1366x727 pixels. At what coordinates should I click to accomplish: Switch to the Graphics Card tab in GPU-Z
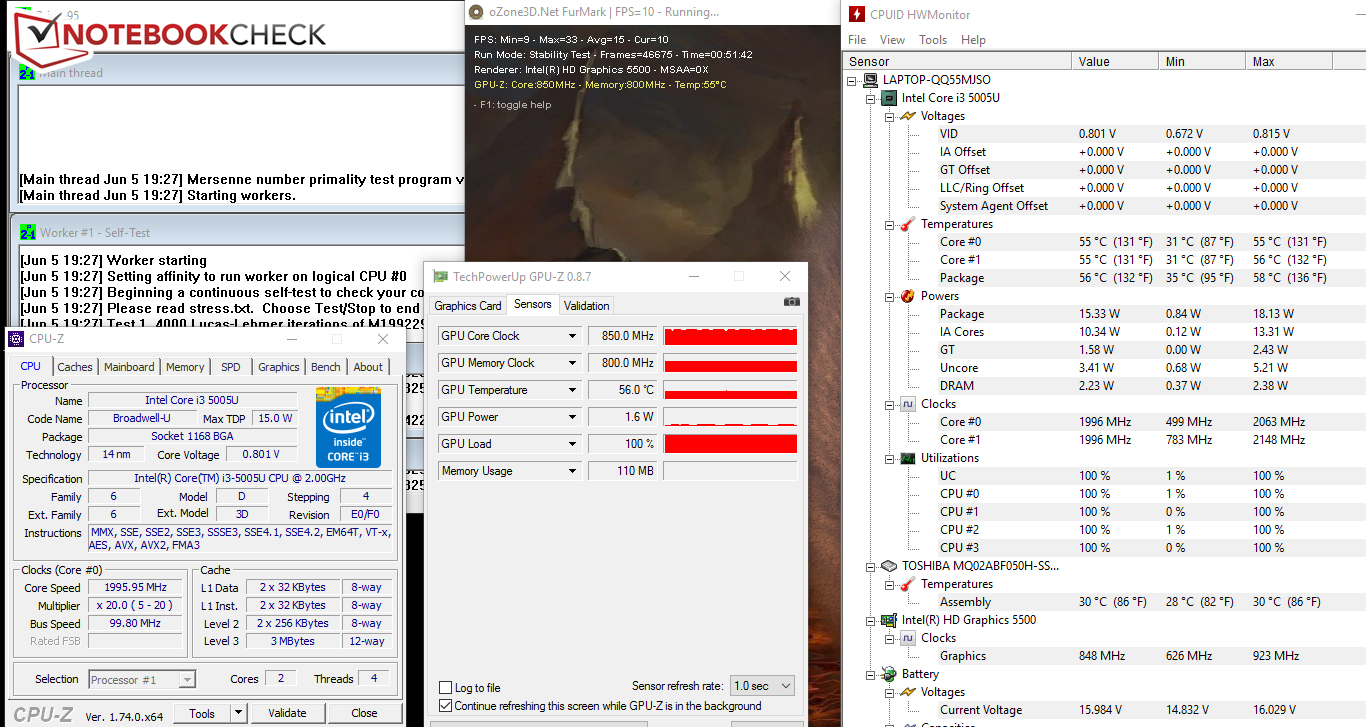click(468, 306)
